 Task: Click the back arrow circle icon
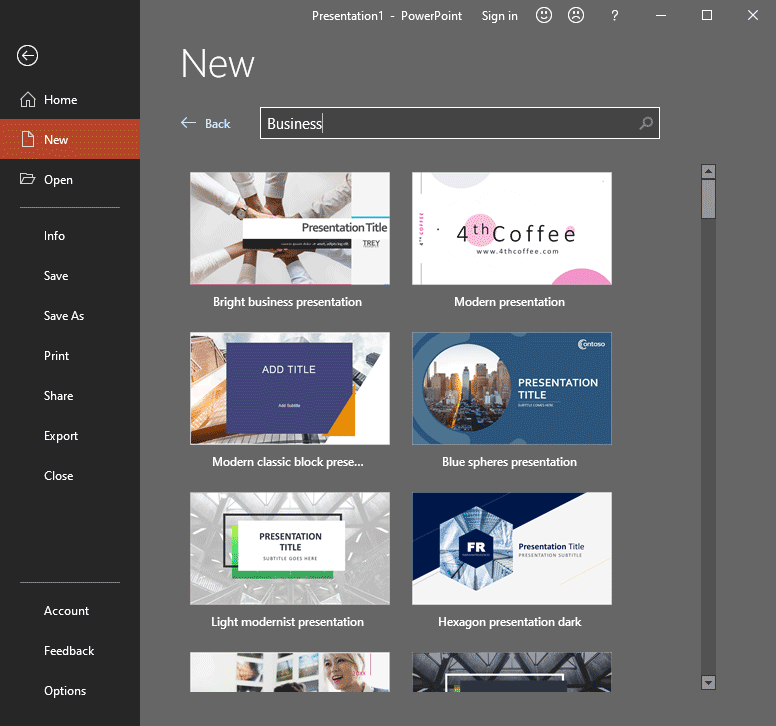tap(28, 56)
